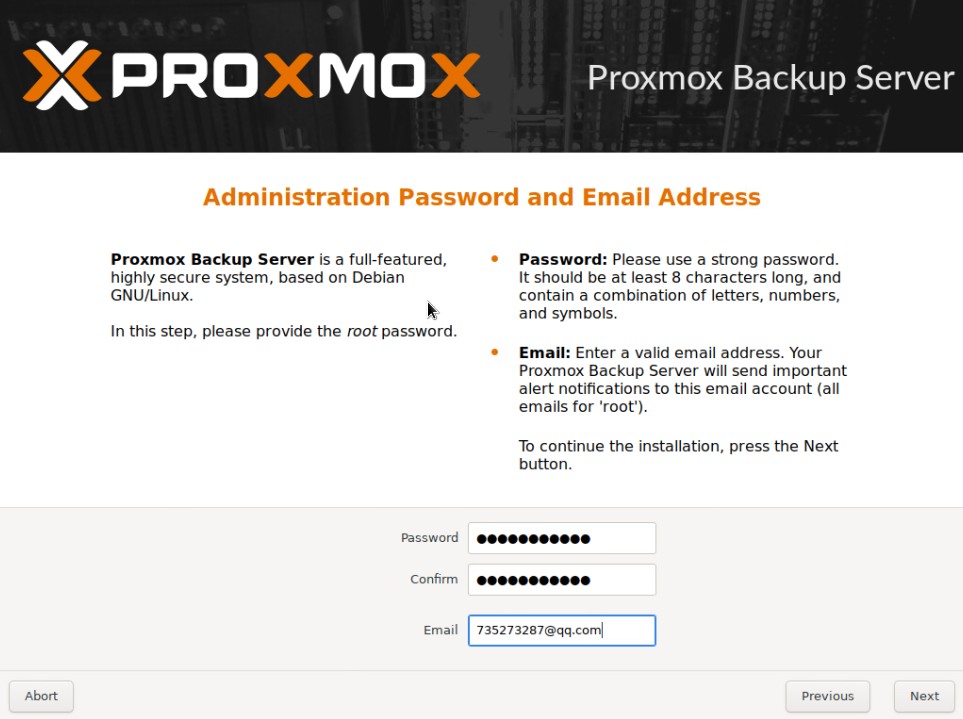Click the Confirm field label
The height and width of the screenshot is (719, 963).
tap(434, 579)
